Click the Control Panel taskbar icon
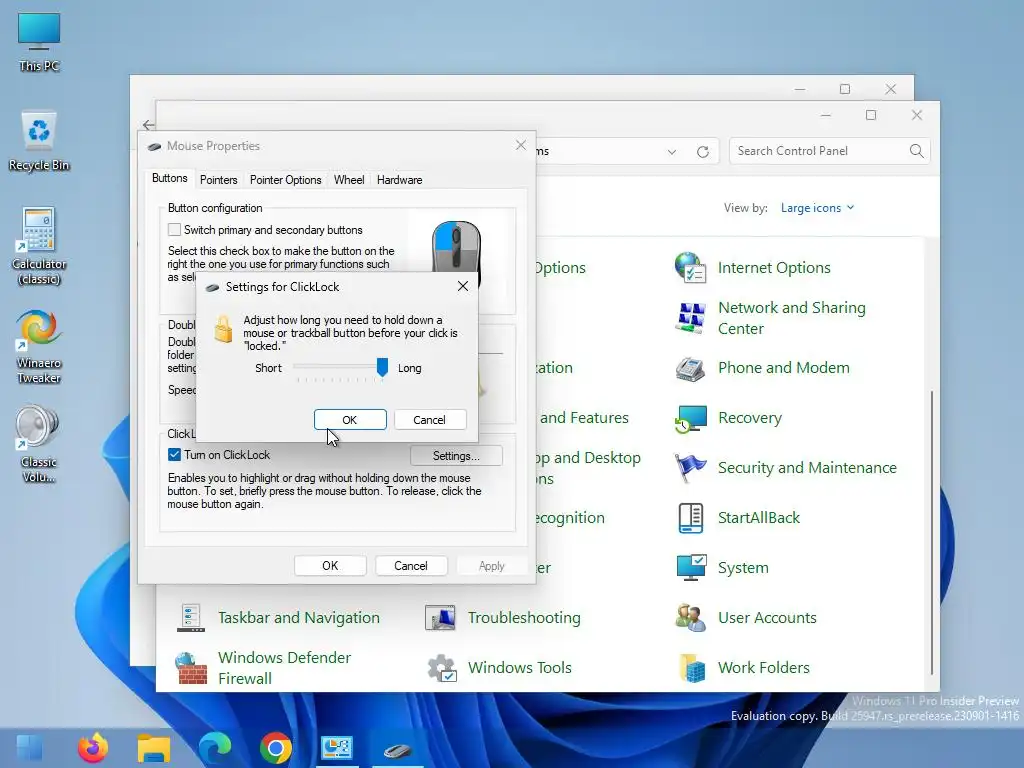 (337, 748)
